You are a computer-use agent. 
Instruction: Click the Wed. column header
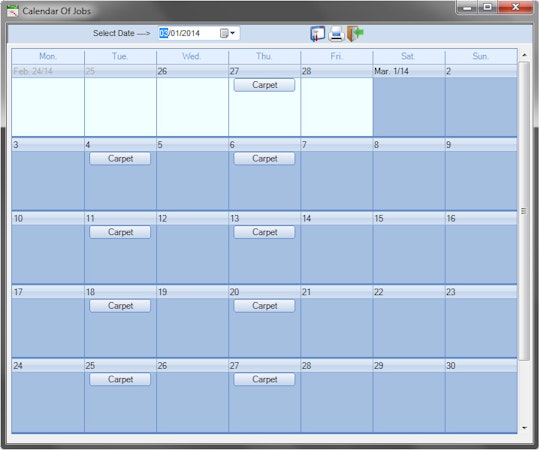pos(192,56)
